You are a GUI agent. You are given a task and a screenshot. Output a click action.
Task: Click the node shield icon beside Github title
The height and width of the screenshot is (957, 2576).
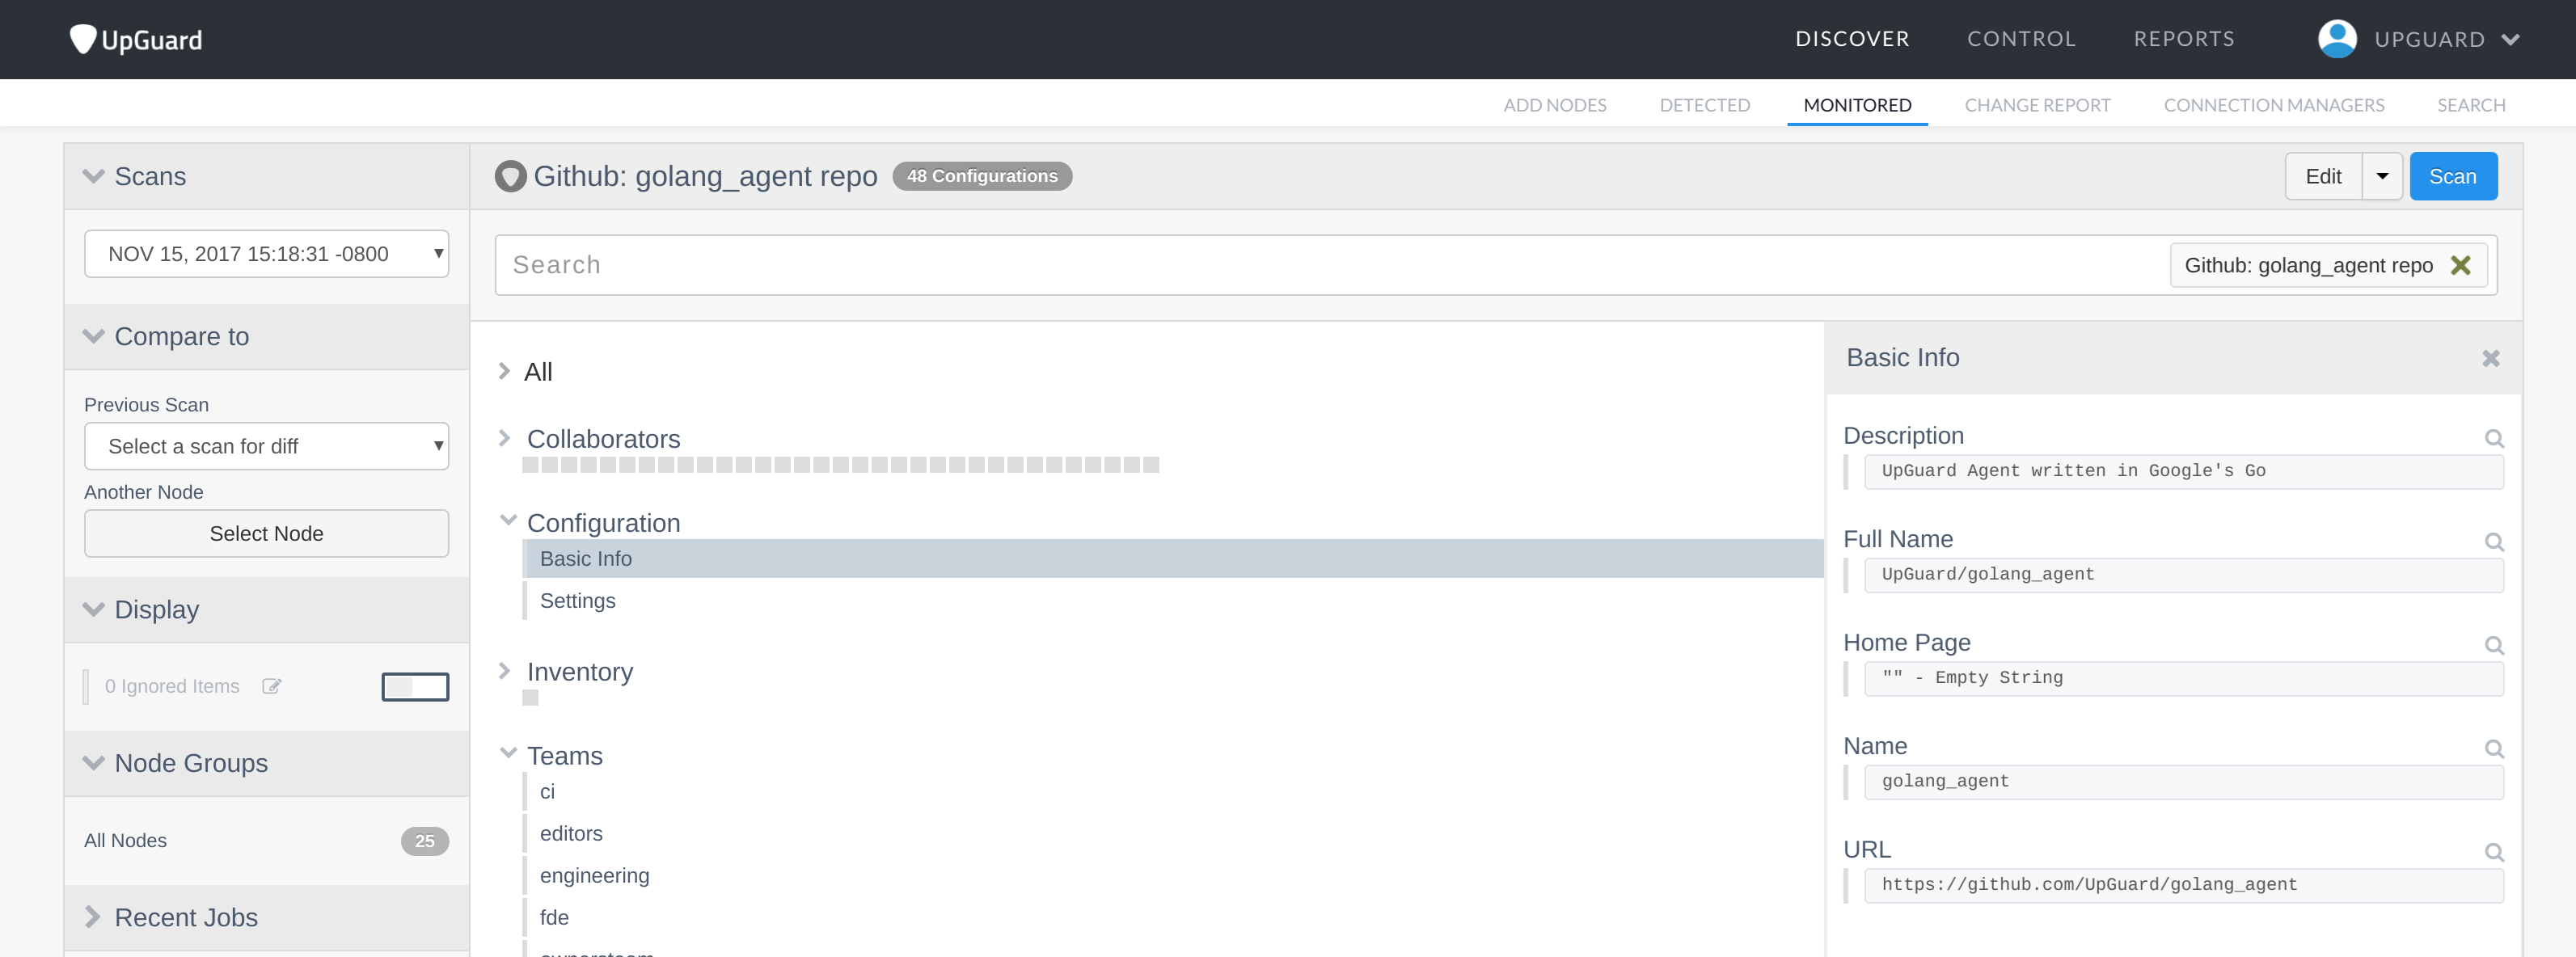510,177
